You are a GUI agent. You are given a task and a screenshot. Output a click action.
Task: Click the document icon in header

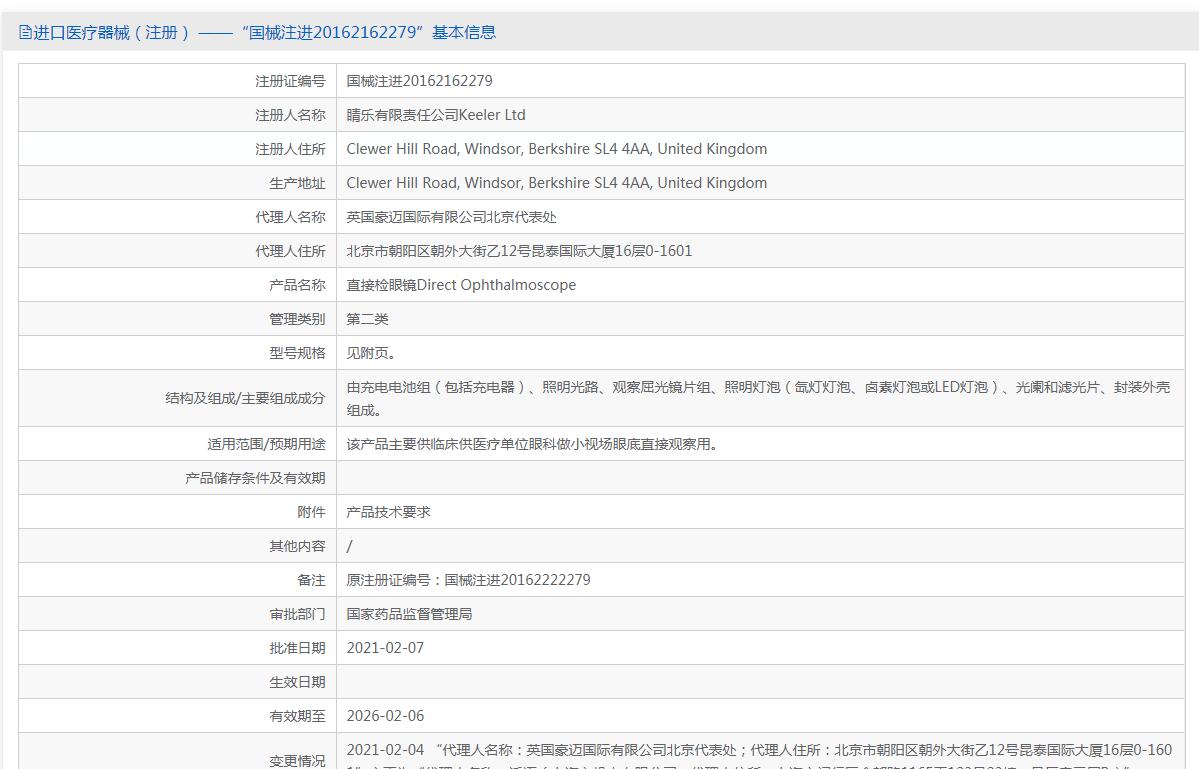25,32
